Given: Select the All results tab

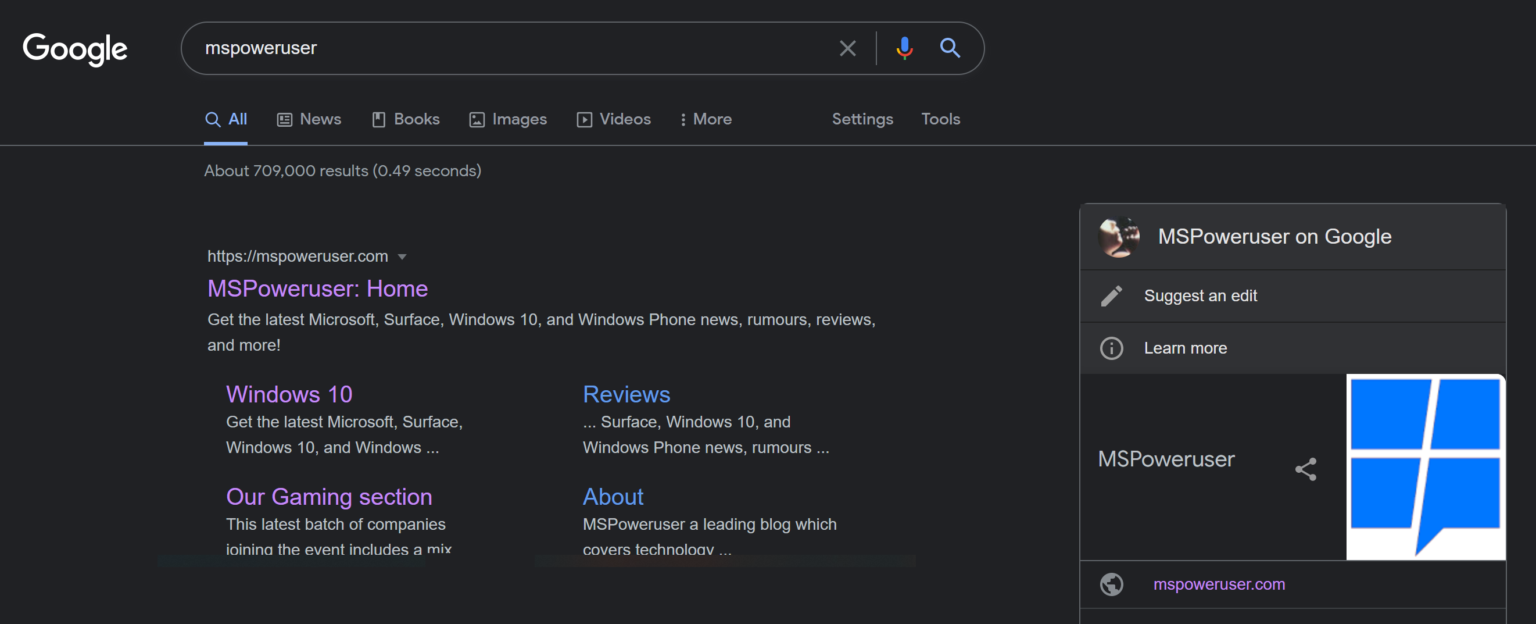Looking at the screenshot, I should [226, 119].
